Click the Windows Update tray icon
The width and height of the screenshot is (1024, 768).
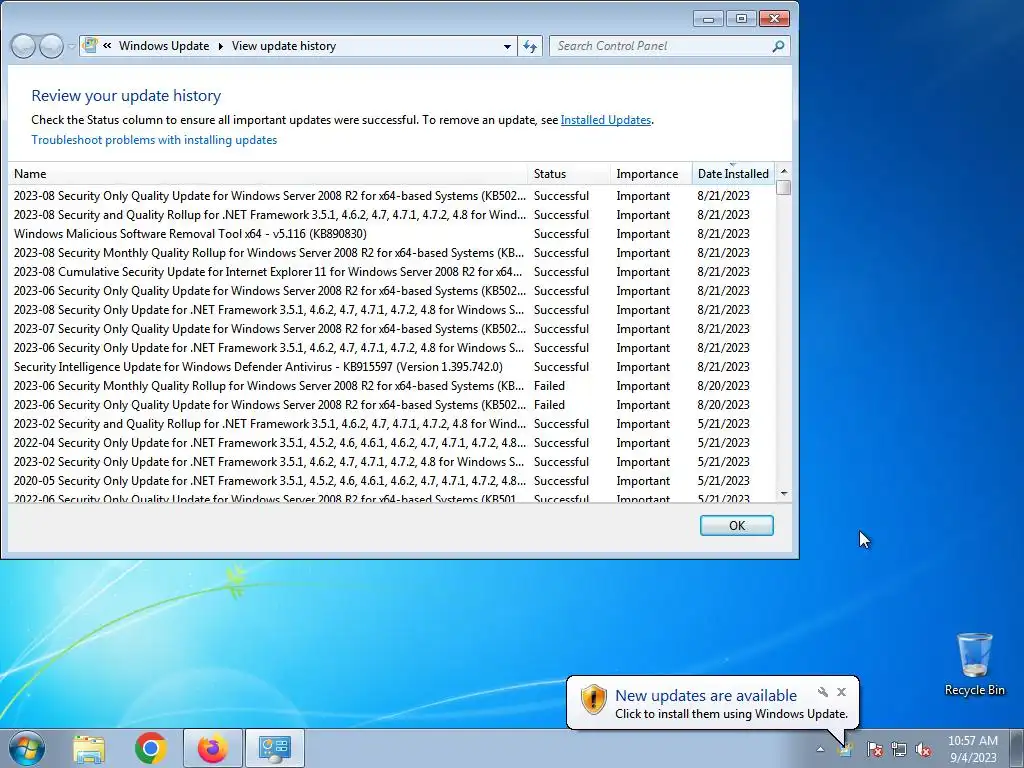tap(846, 749)
